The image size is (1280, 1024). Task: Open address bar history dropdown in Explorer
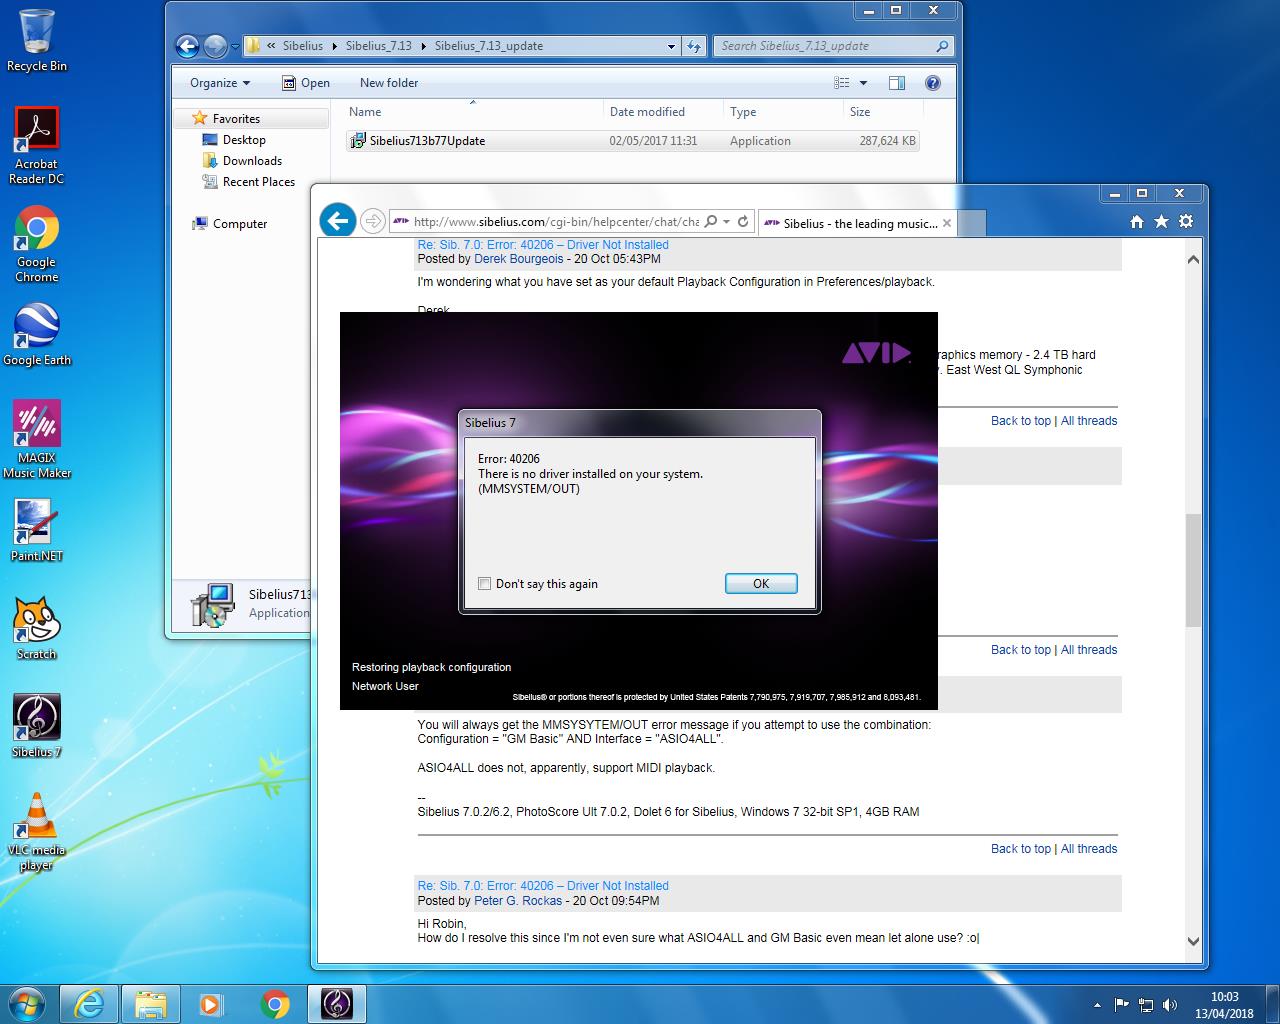point(671,46)
